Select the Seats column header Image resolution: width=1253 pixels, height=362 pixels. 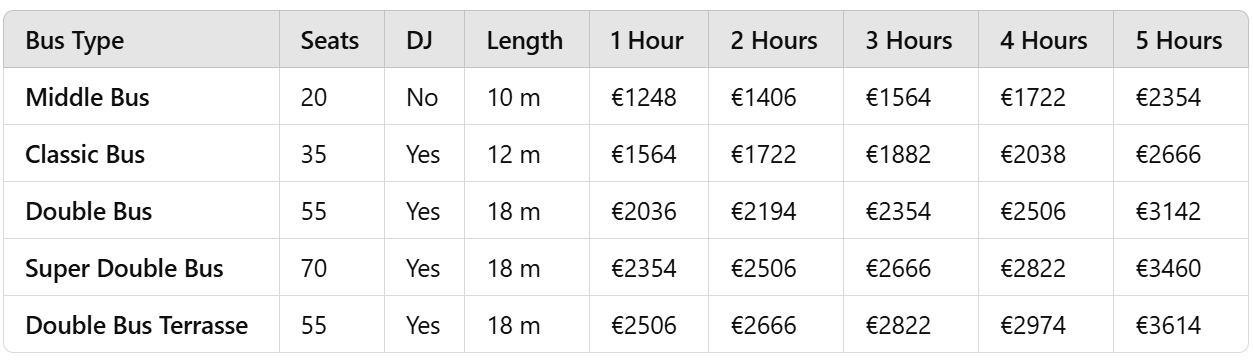(329, 41)
